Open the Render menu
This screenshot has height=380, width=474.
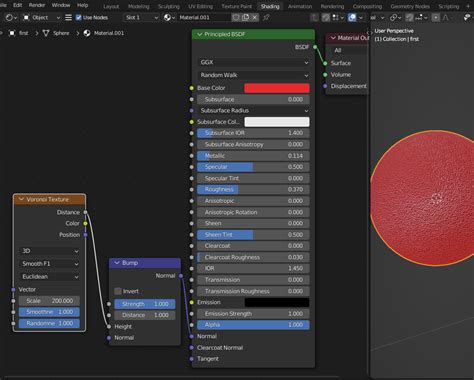(37, 5)
